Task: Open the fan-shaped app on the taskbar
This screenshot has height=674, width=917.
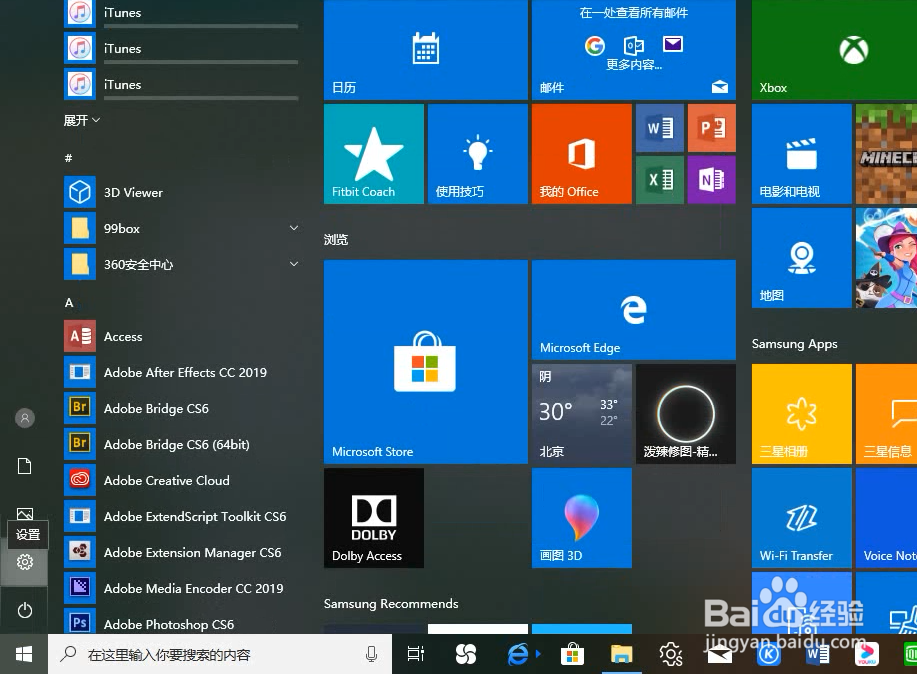Action: [466, 654]
